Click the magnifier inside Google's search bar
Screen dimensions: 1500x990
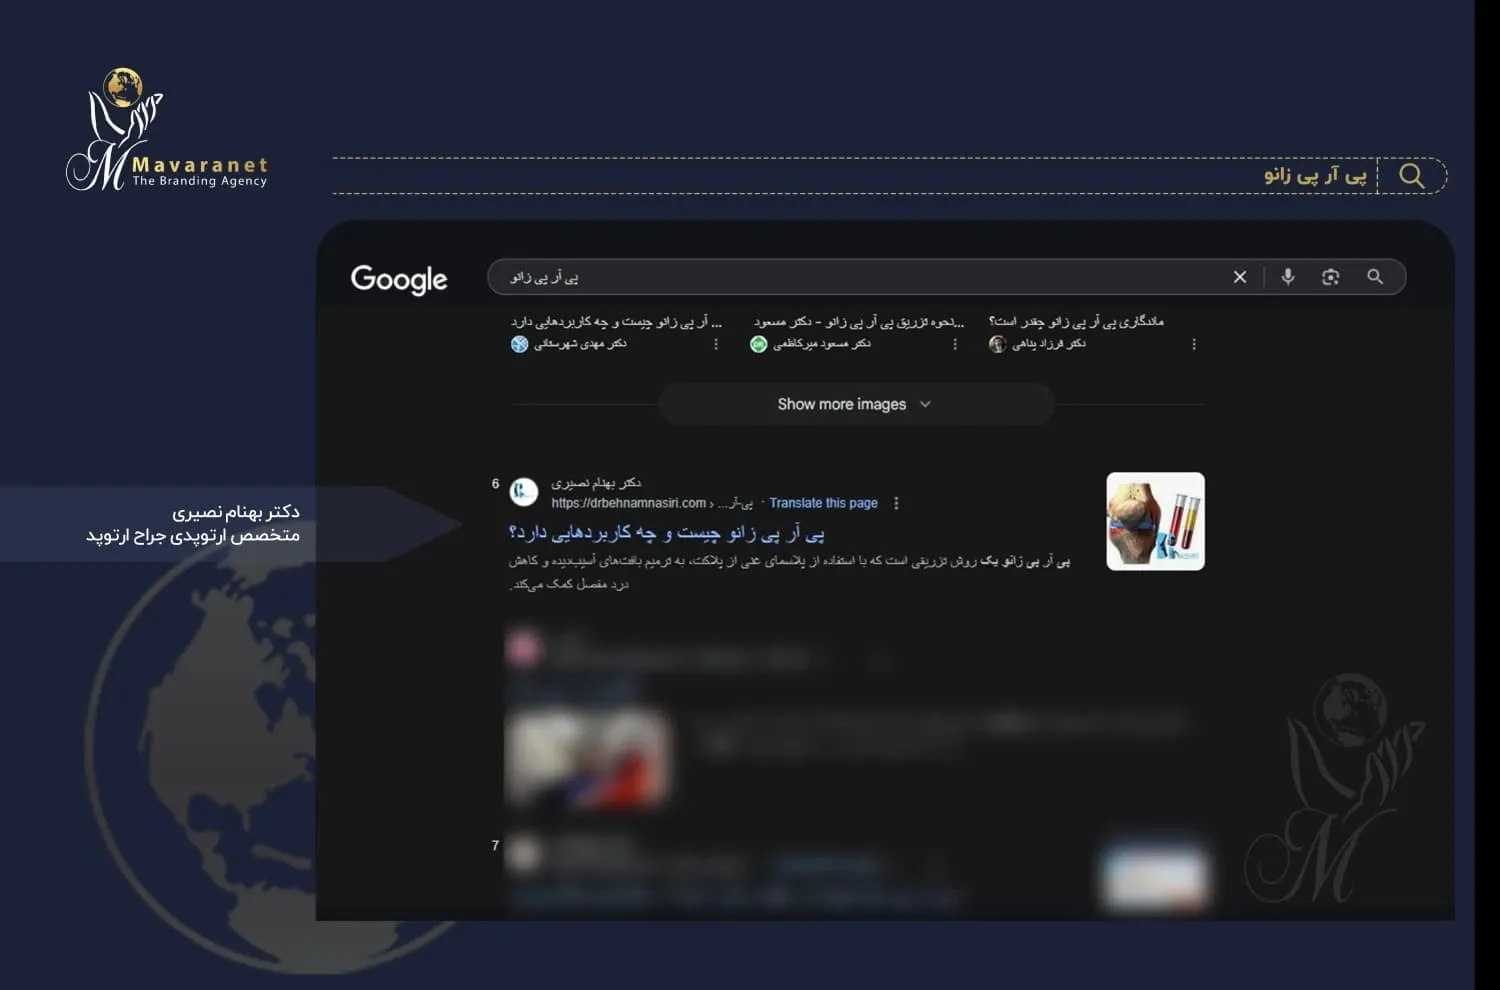pos(1375,277)
